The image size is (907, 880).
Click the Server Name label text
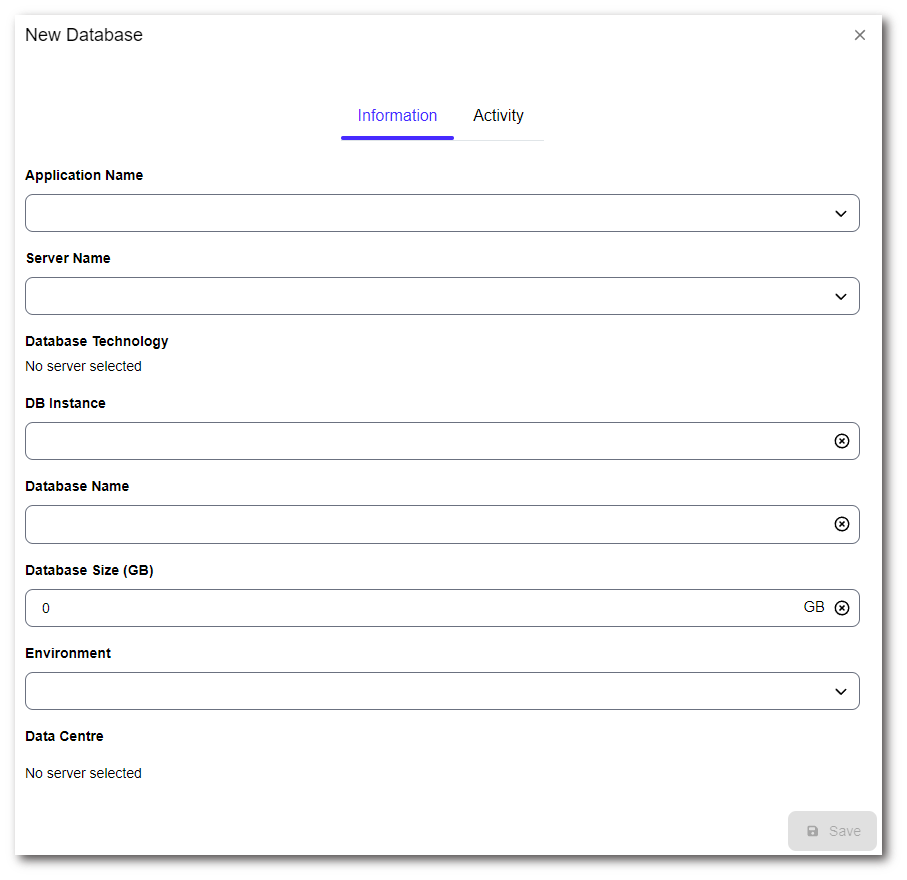(68, 258)
